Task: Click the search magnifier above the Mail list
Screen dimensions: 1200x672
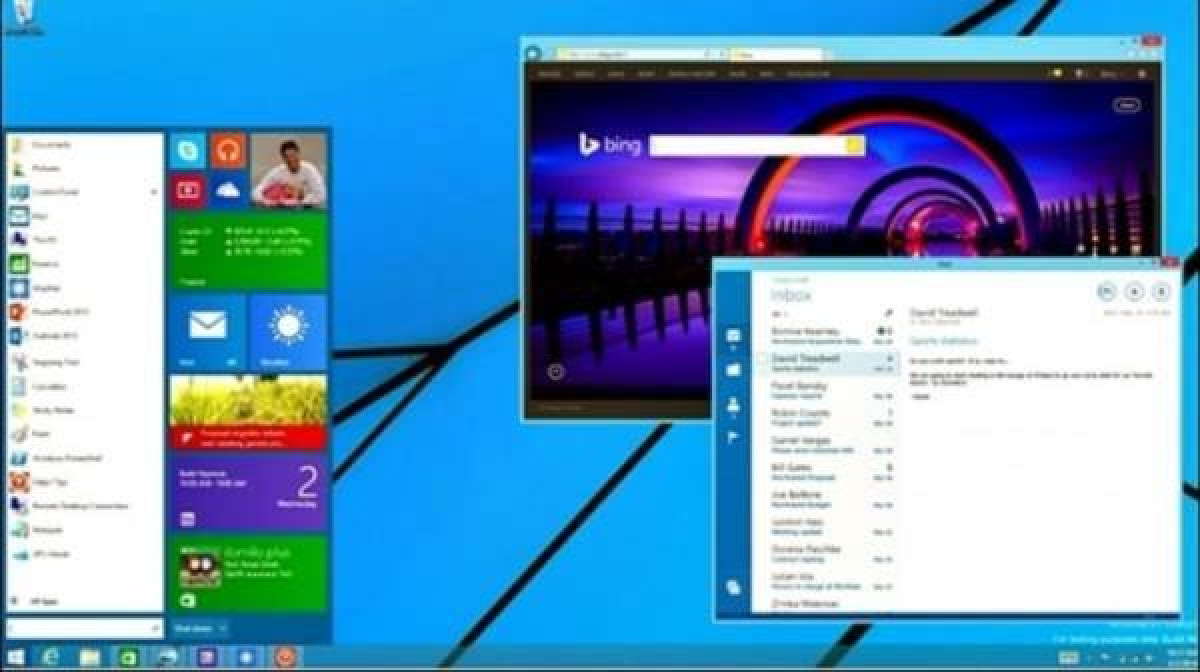Action: [x=889, y=313]
